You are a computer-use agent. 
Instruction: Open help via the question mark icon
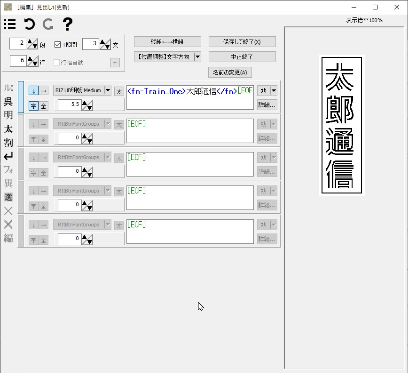(67, 24)
